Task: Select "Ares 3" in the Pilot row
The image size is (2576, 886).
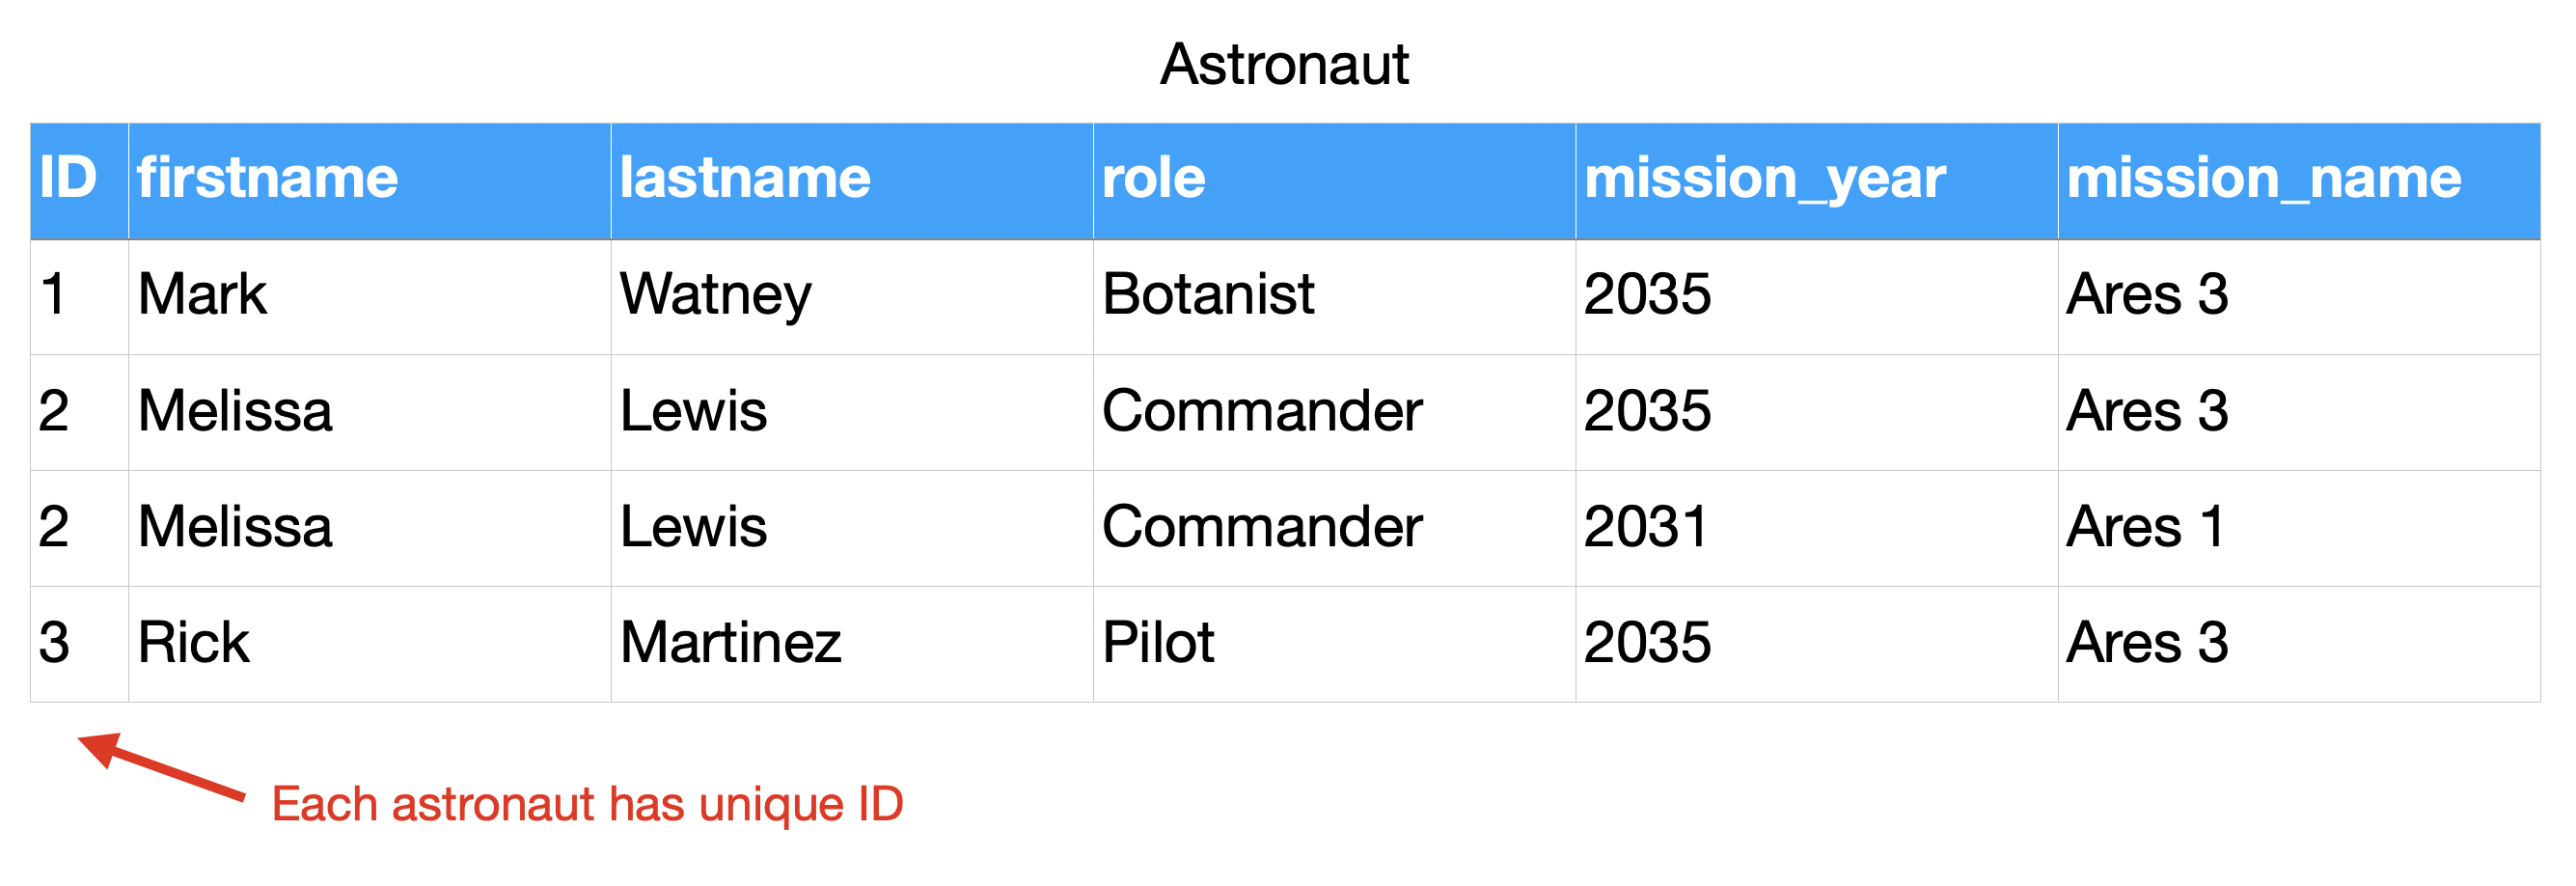Action: 2147,643
